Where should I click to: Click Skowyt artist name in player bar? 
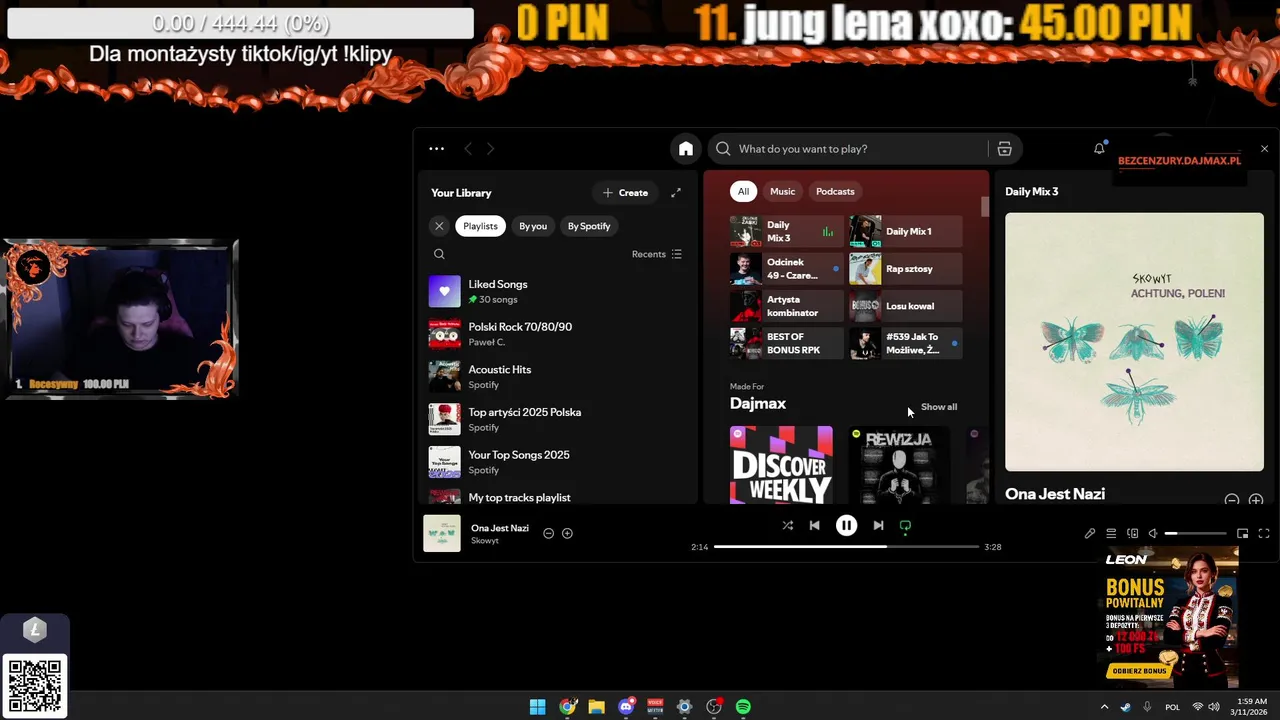click(x=485, y=541)
